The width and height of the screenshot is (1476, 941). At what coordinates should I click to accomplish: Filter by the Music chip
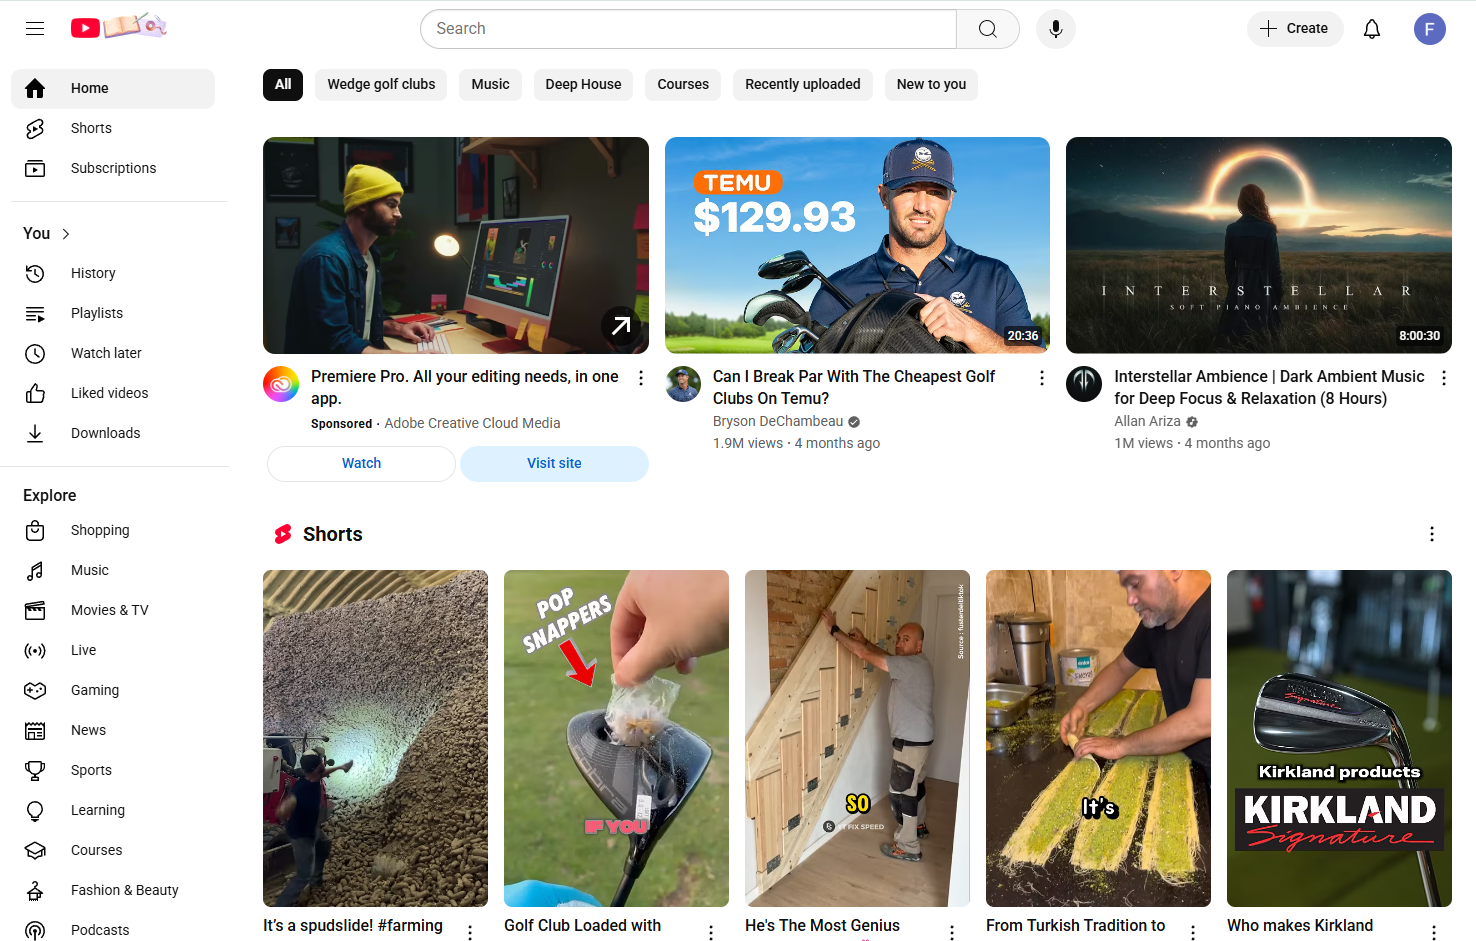pyautogui.click(x=490, y=85)
